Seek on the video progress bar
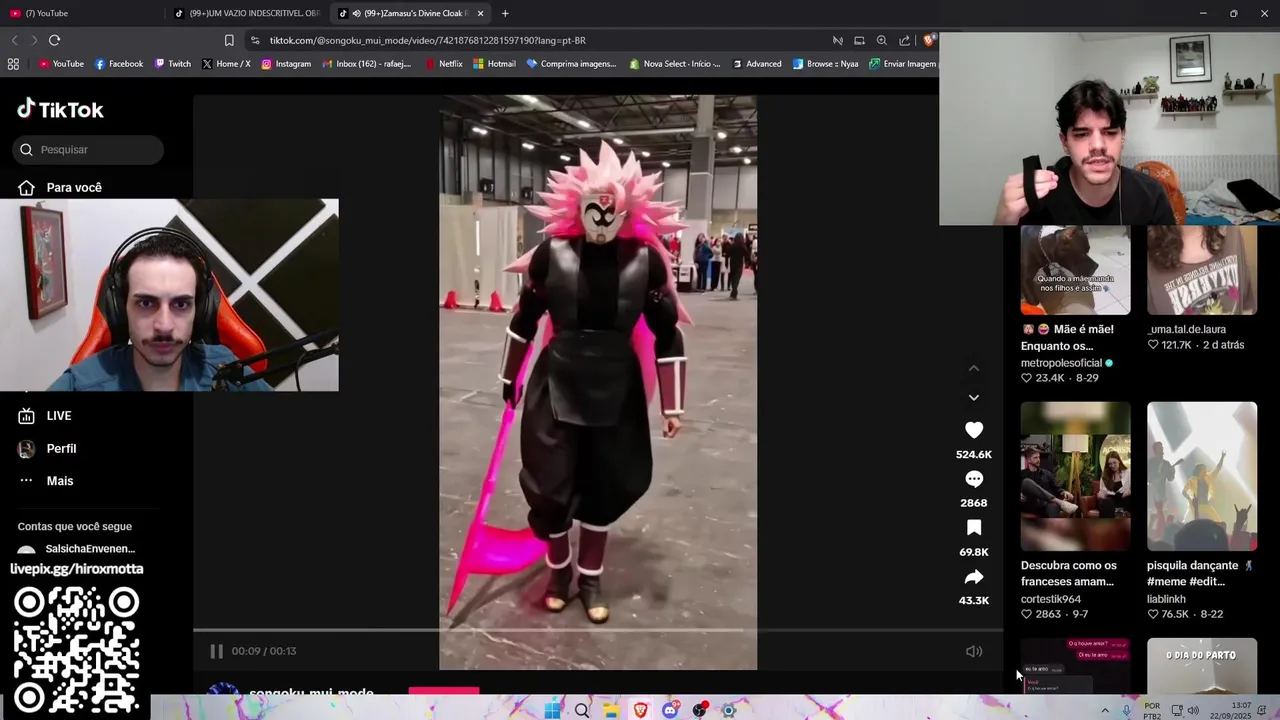 tap(598, 630)
